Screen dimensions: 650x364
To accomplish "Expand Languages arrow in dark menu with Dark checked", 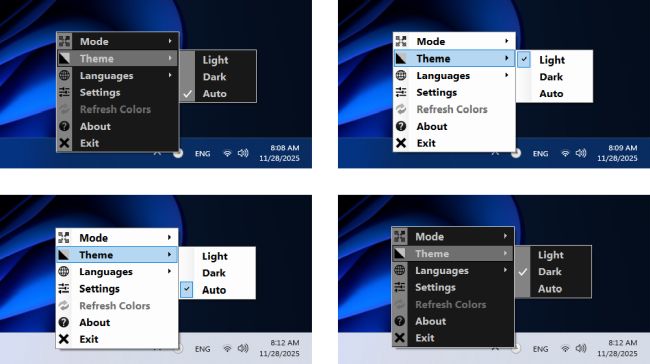I will click(505, 270).
